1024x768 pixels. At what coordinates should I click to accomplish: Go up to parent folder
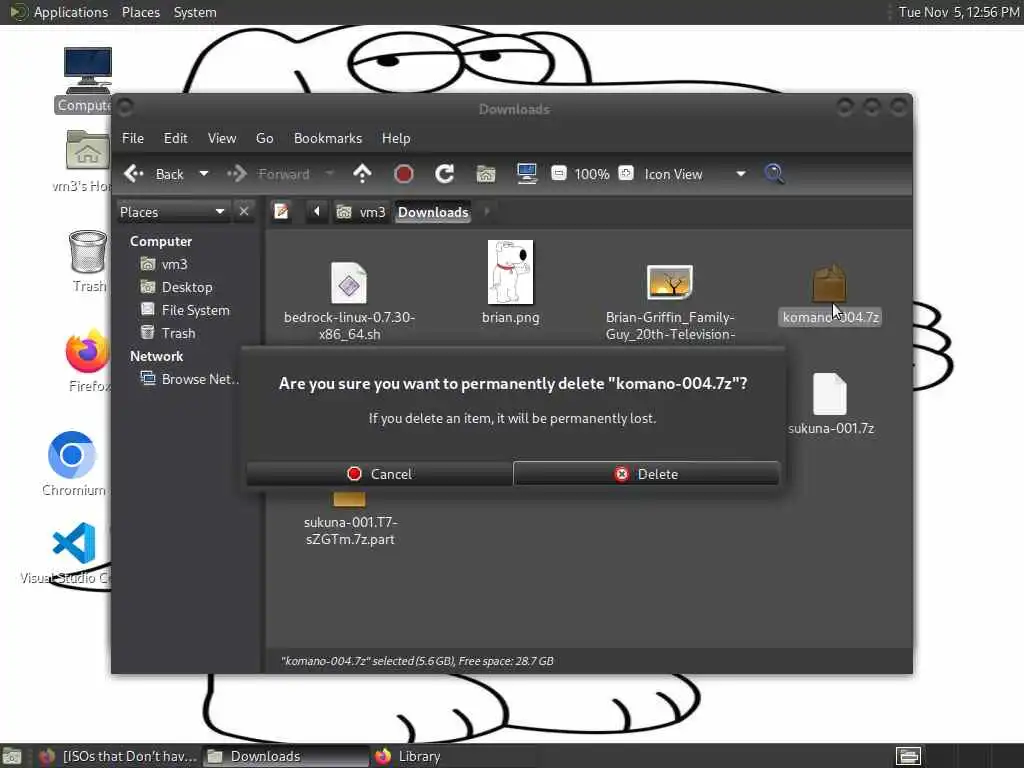pyautogui.click(x=362, y=174)
